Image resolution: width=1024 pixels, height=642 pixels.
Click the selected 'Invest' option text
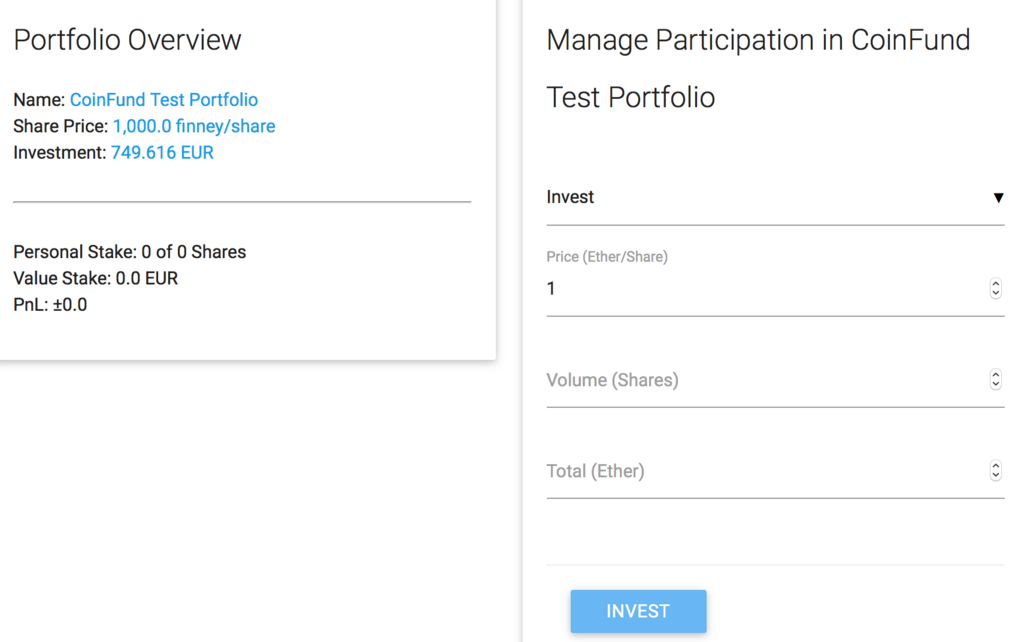click(570, 197)
